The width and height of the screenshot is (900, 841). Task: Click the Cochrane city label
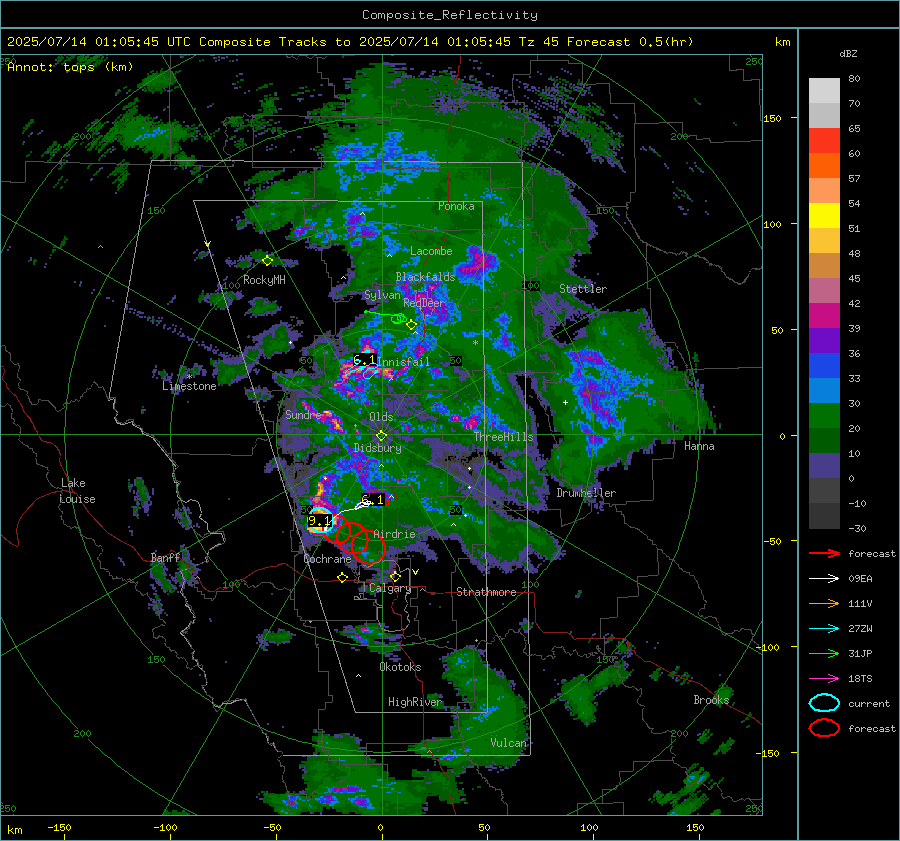tap(327, 559)
